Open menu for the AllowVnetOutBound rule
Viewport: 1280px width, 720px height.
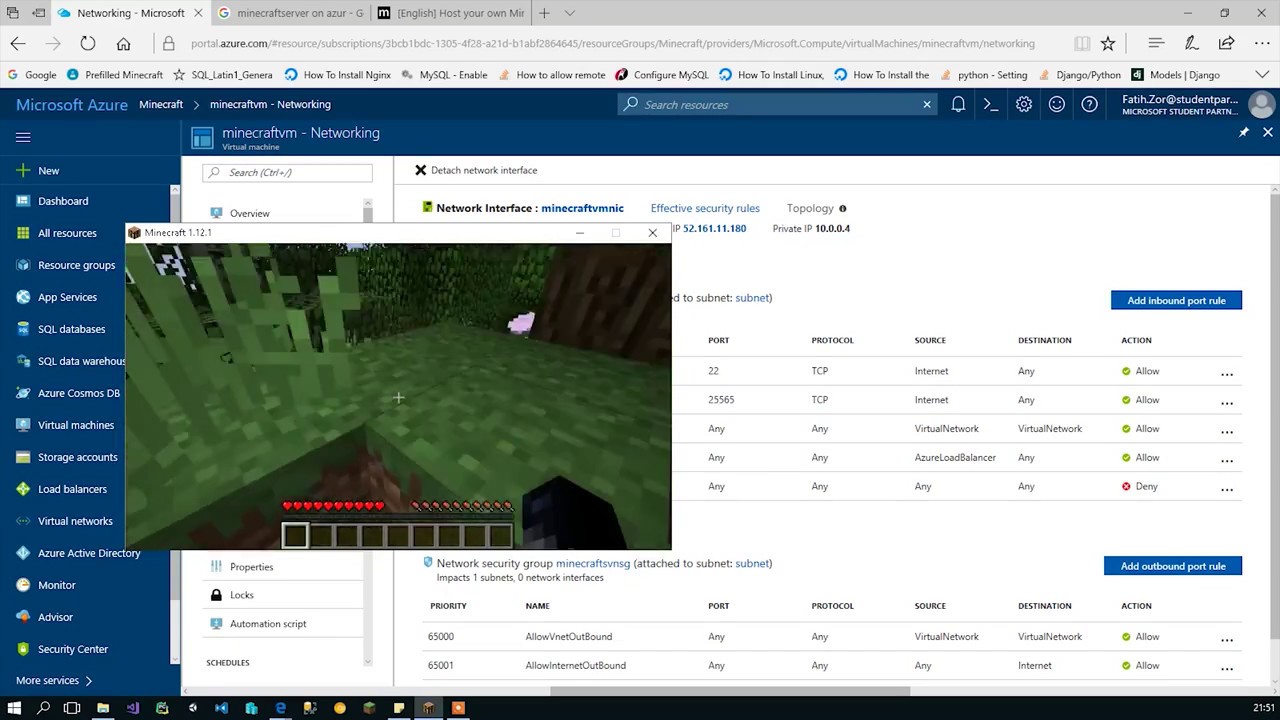coord(1227,638)
